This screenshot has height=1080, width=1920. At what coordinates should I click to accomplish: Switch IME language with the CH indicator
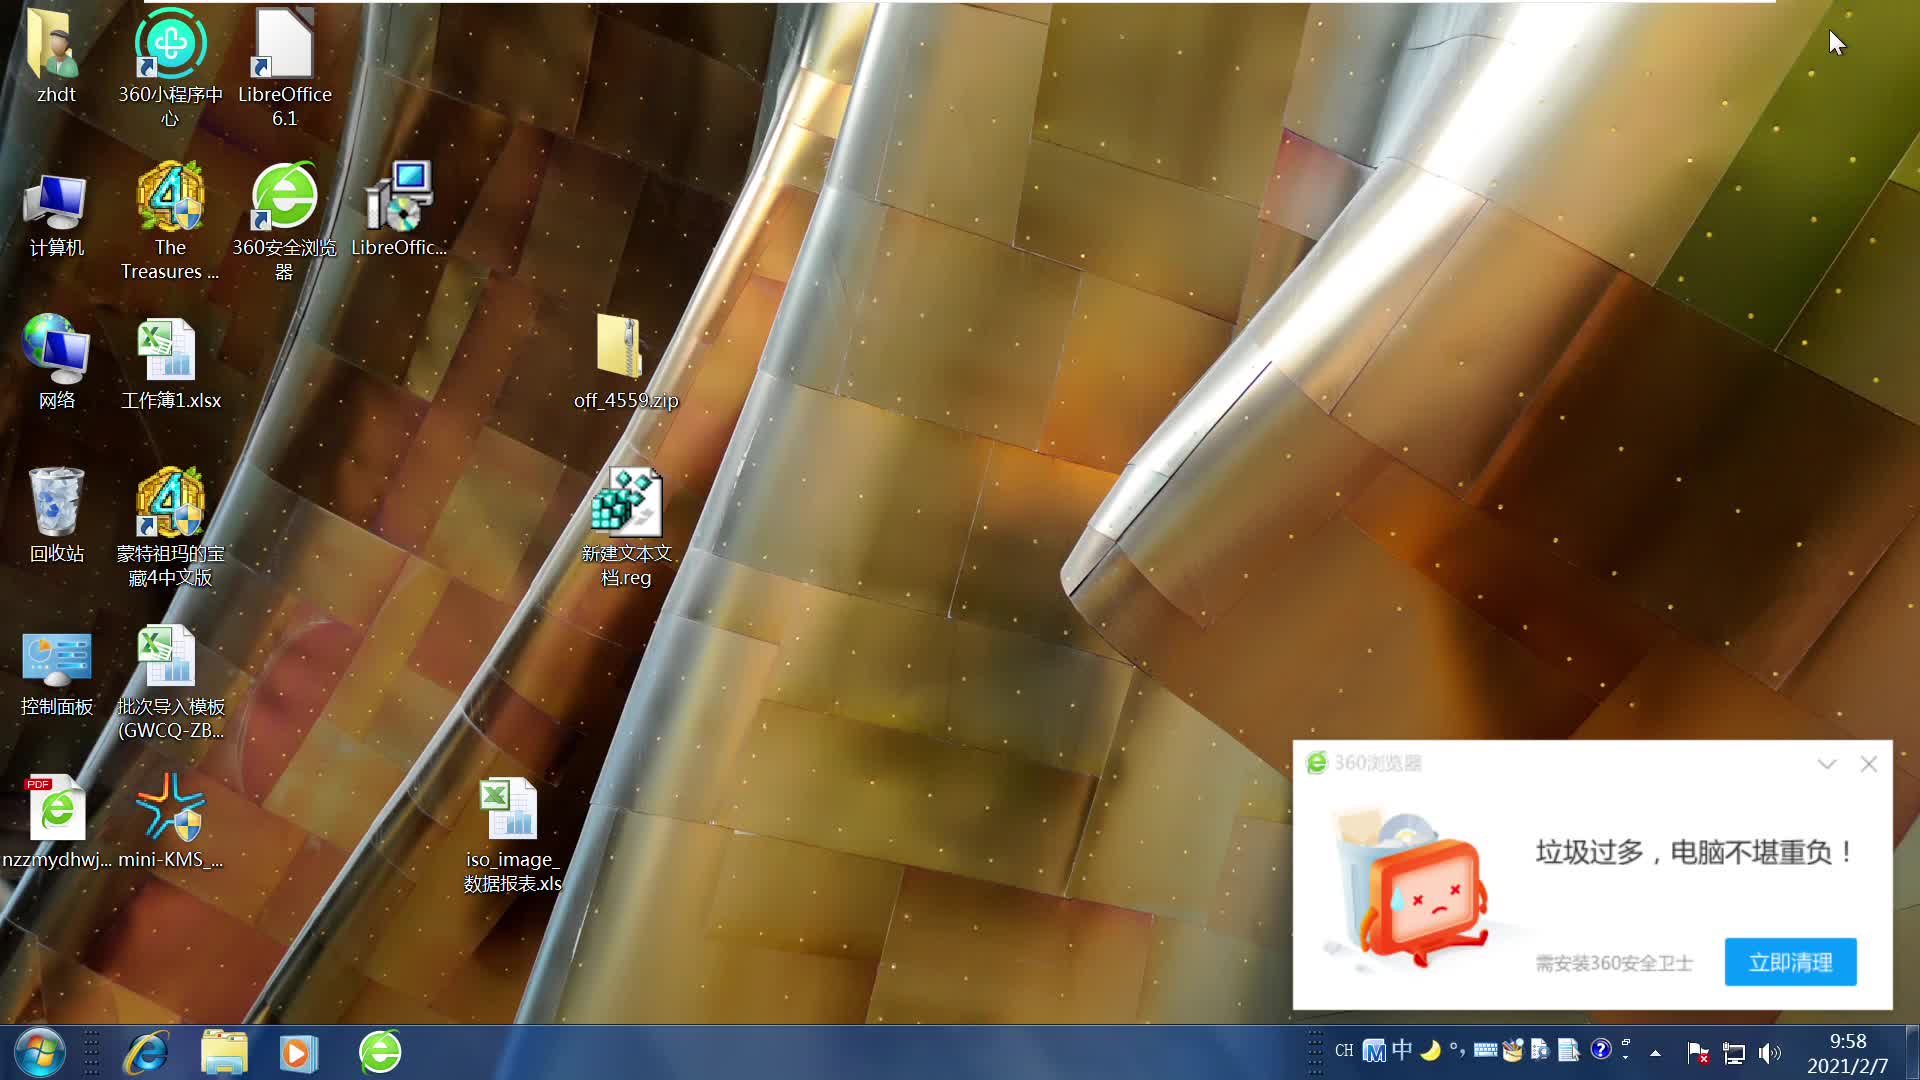(x=1344, y=1051)
